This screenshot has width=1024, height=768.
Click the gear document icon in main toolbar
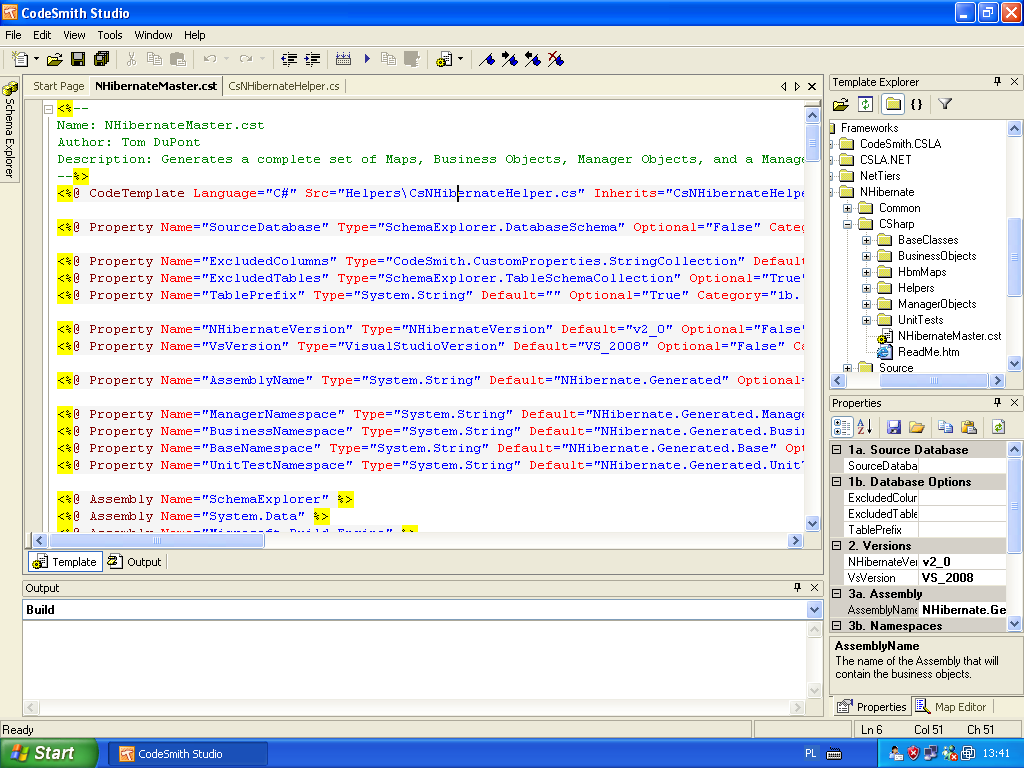click(x=444, y=59)
